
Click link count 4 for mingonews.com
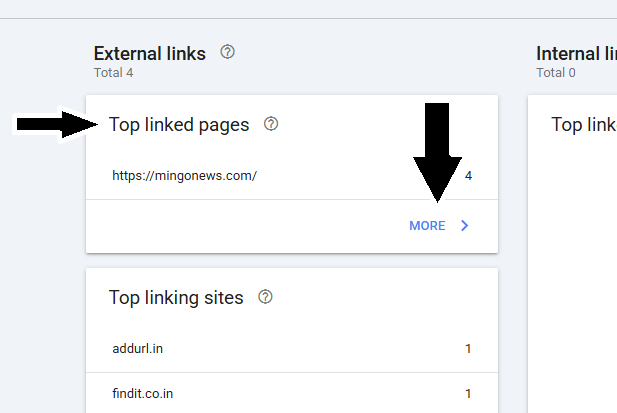point(468,176)
